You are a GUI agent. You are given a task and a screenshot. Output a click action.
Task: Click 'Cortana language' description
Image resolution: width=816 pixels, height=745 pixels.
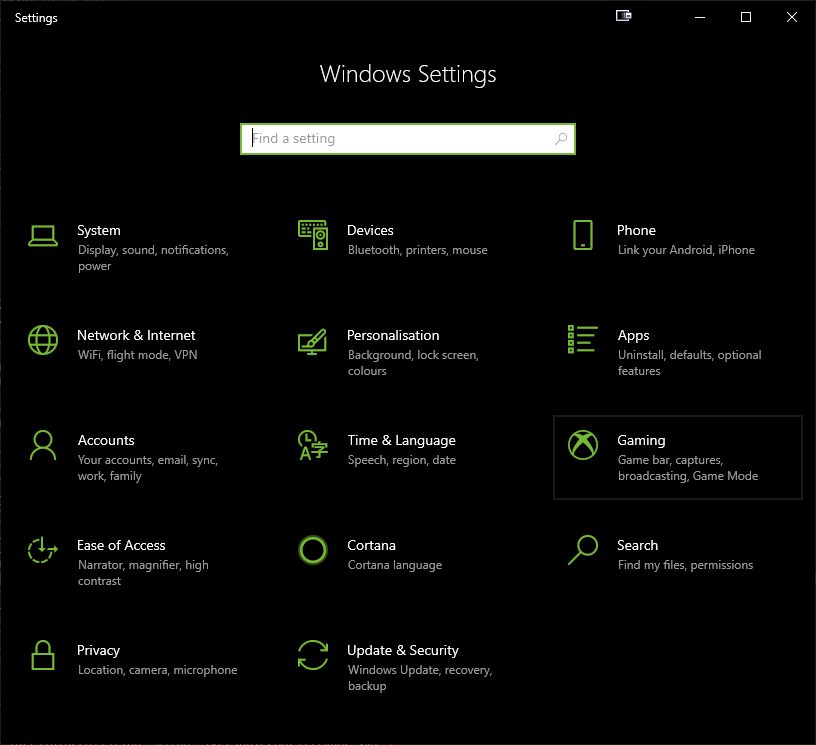[x=395, y=565]
